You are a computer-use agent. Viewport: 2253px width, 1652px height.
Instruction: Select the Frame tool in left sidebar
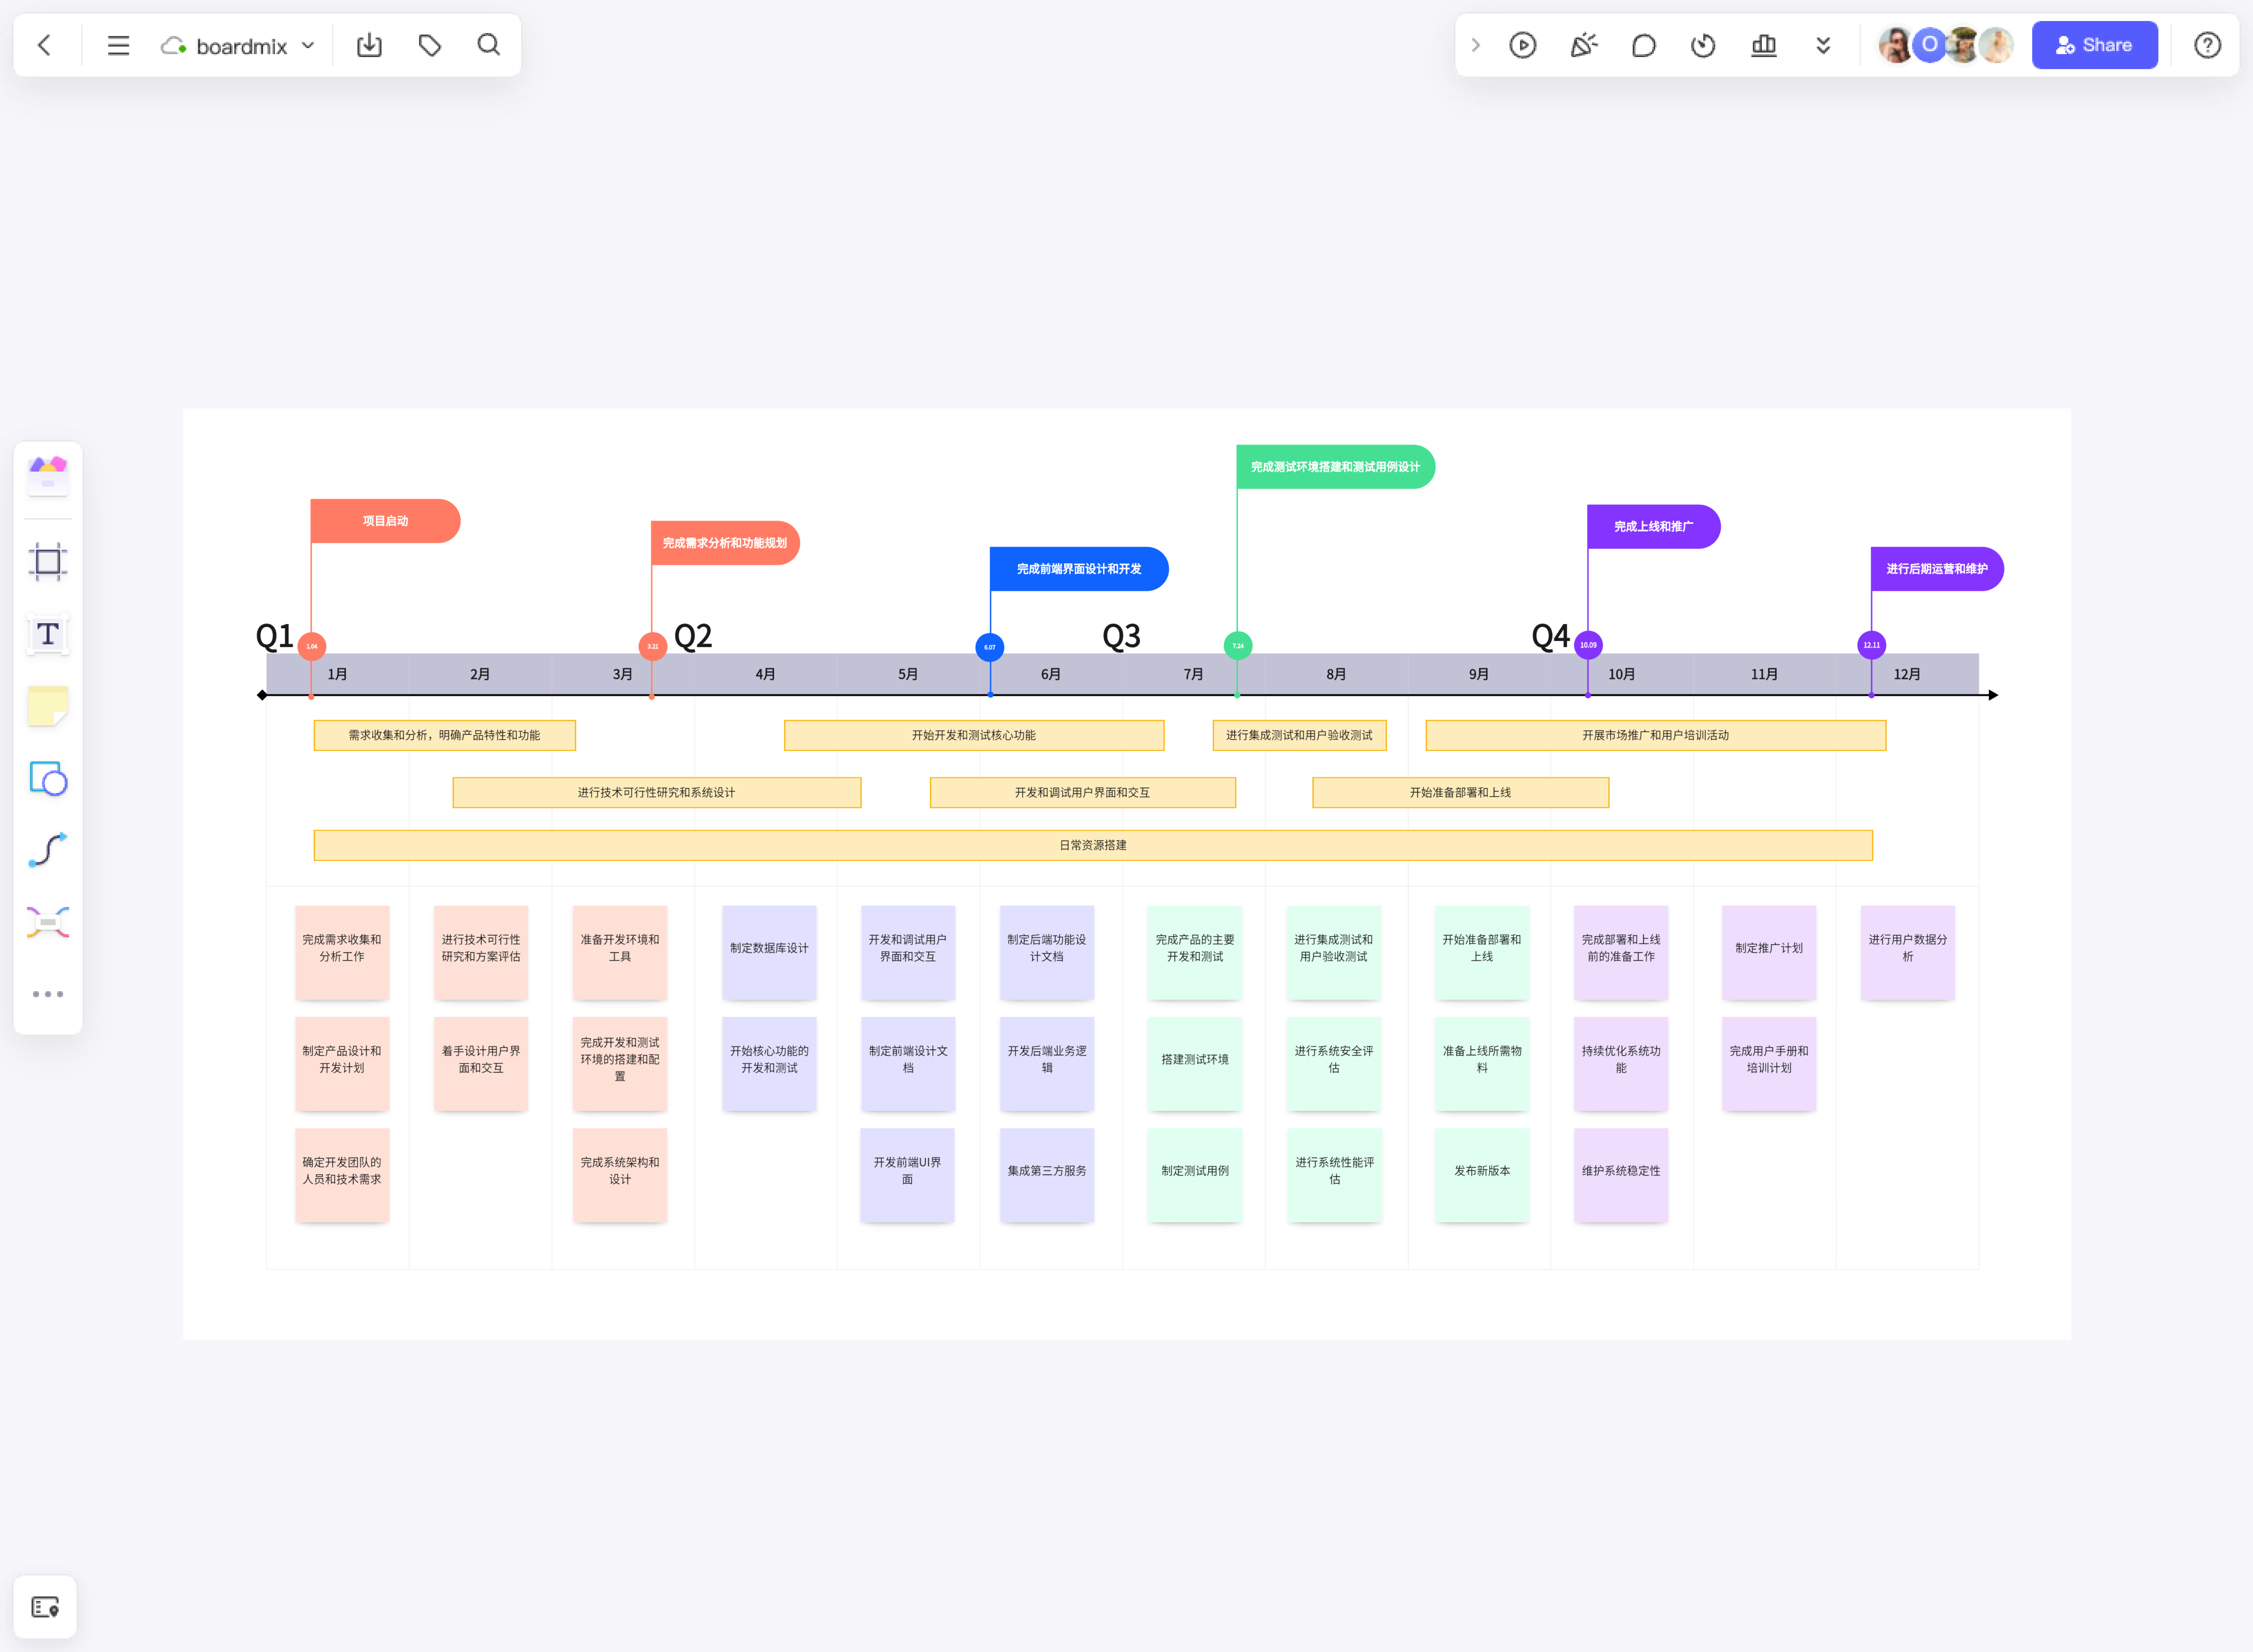tap(47, 561)
